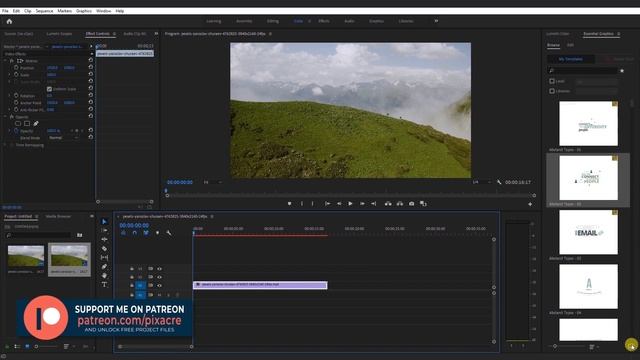Activate the Pen tool in the toolbar
The width and height of the screenshot is (640, 360).
tap(104, 267)
